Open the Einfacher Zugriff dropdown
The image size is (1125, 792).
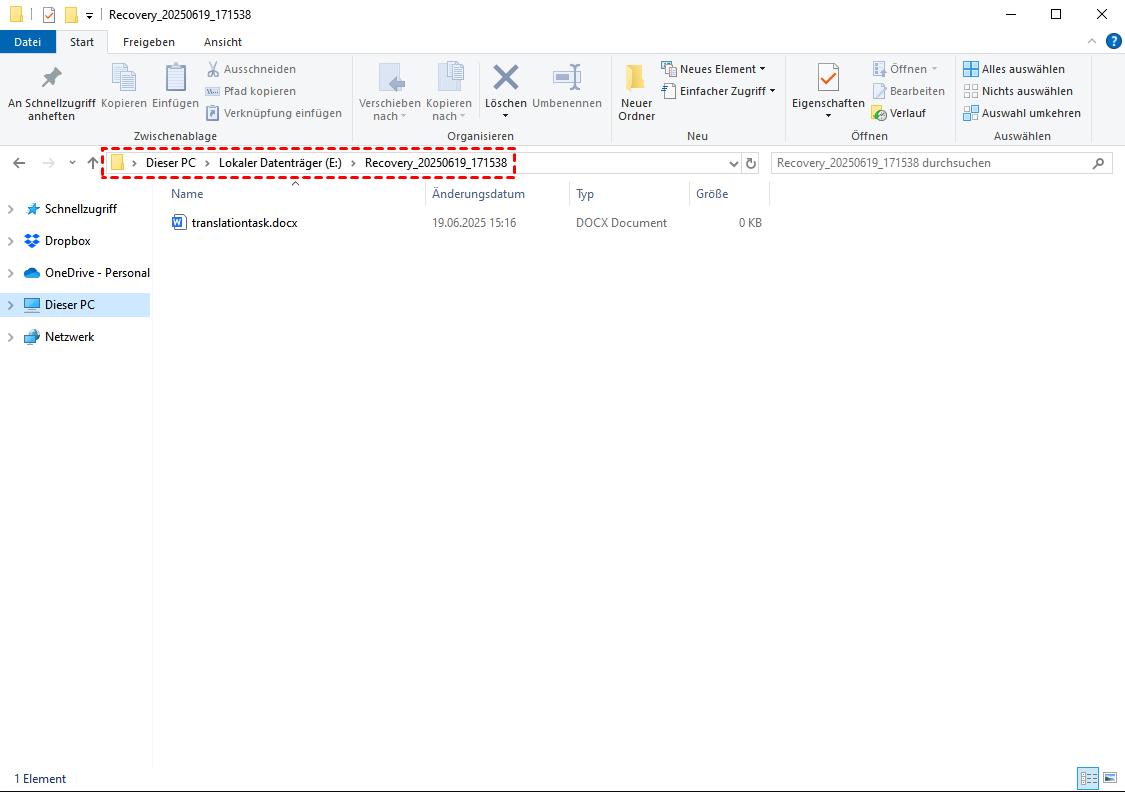point(718,91)
